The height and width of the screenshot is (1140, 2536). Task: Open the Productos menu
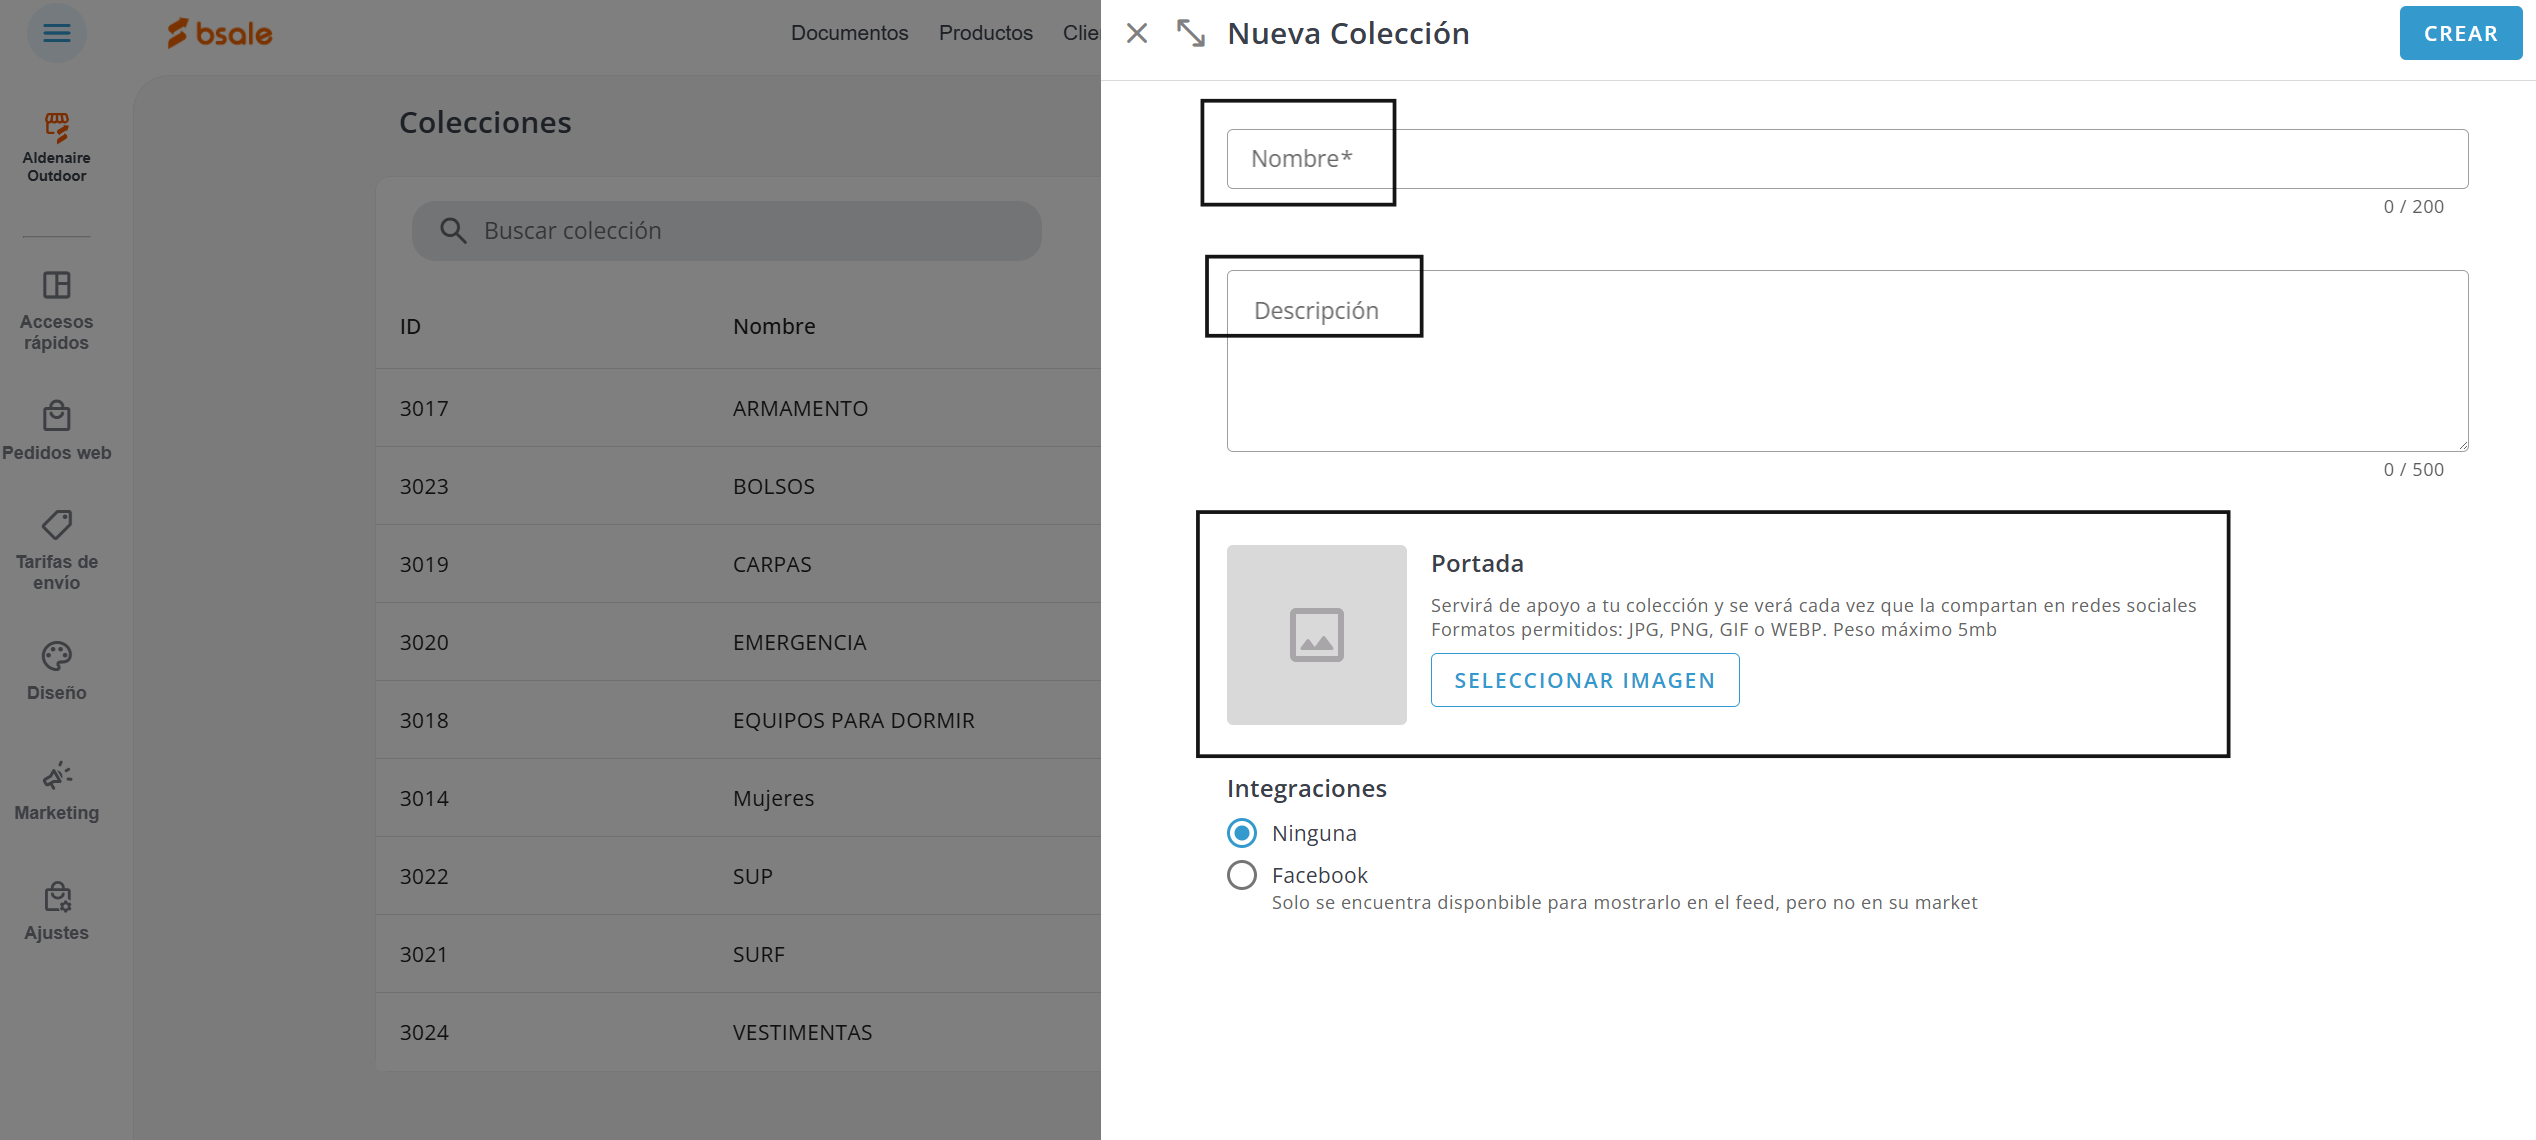pos(985,33)
